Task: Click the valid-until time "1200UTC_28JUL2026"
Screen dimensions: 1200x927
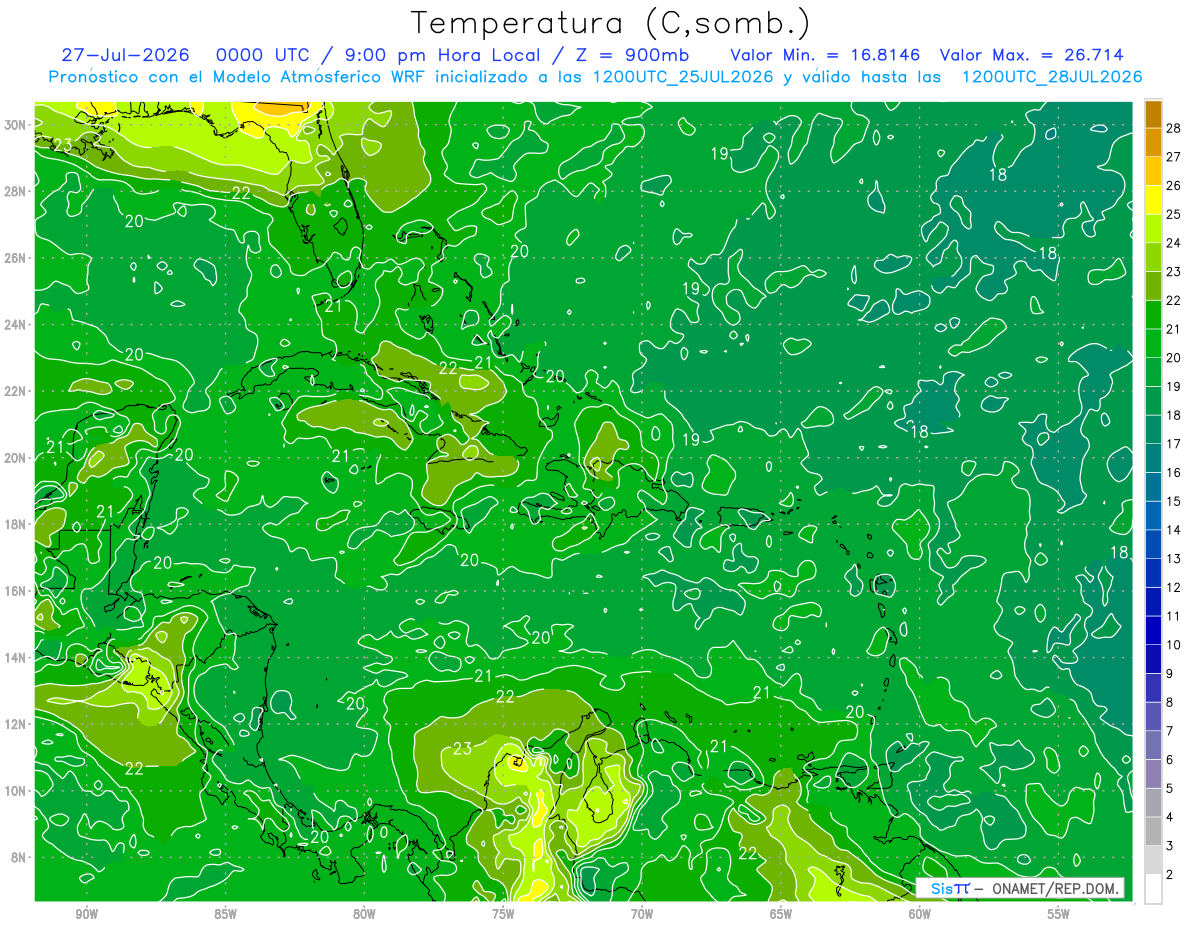Action: pos(1052,77)
